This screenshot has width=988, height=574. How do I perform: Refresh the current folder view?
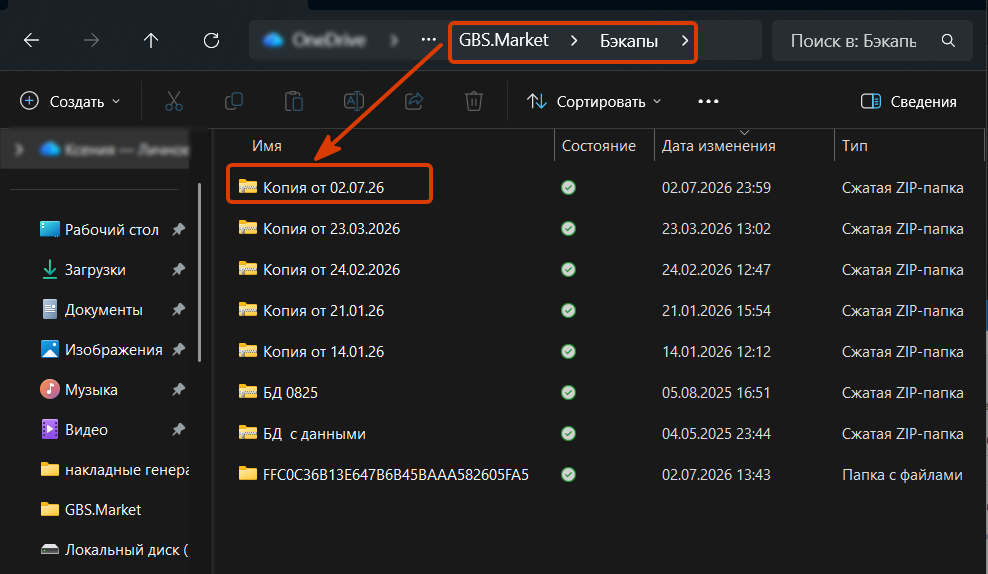point(211,41)
